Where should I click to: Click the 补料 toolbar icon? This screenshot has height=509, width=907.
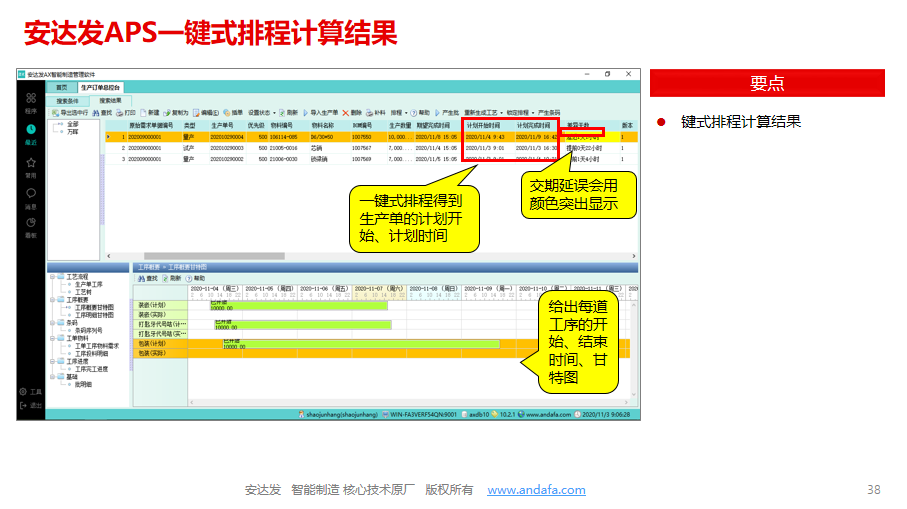coord(369,113)
